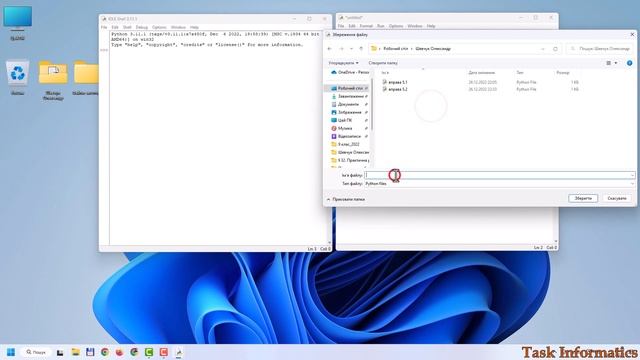Open the view options dropdown arrow
Viewport: 640px width, 360px height.
tap(616, 63)
